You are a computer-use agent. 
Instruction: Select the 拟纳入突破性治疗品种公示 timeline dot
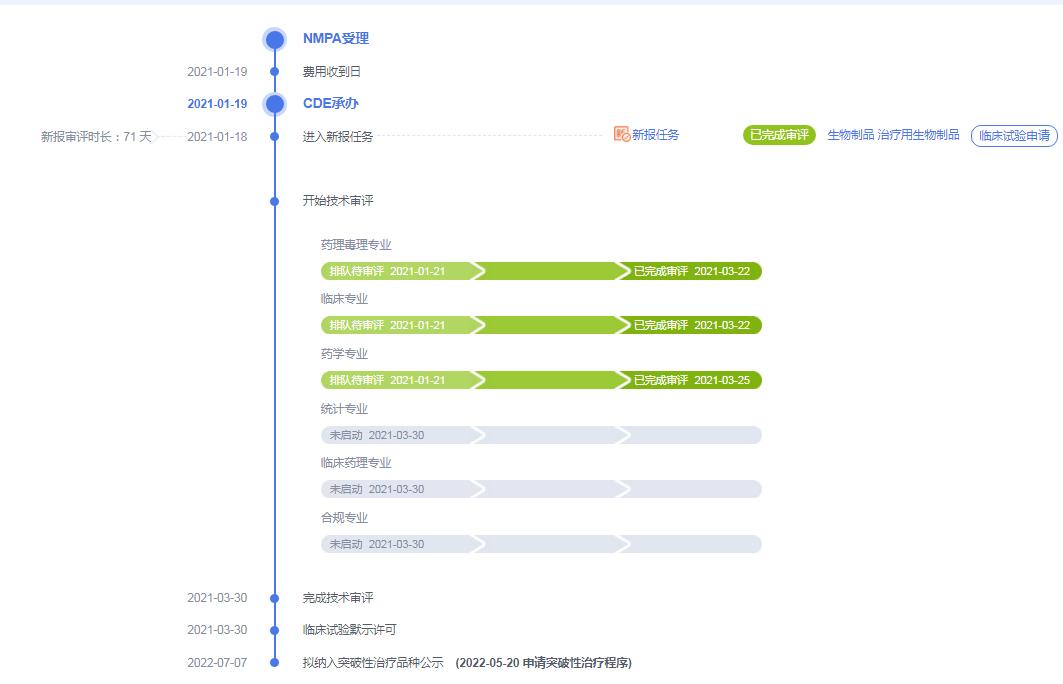click(273, 662)
